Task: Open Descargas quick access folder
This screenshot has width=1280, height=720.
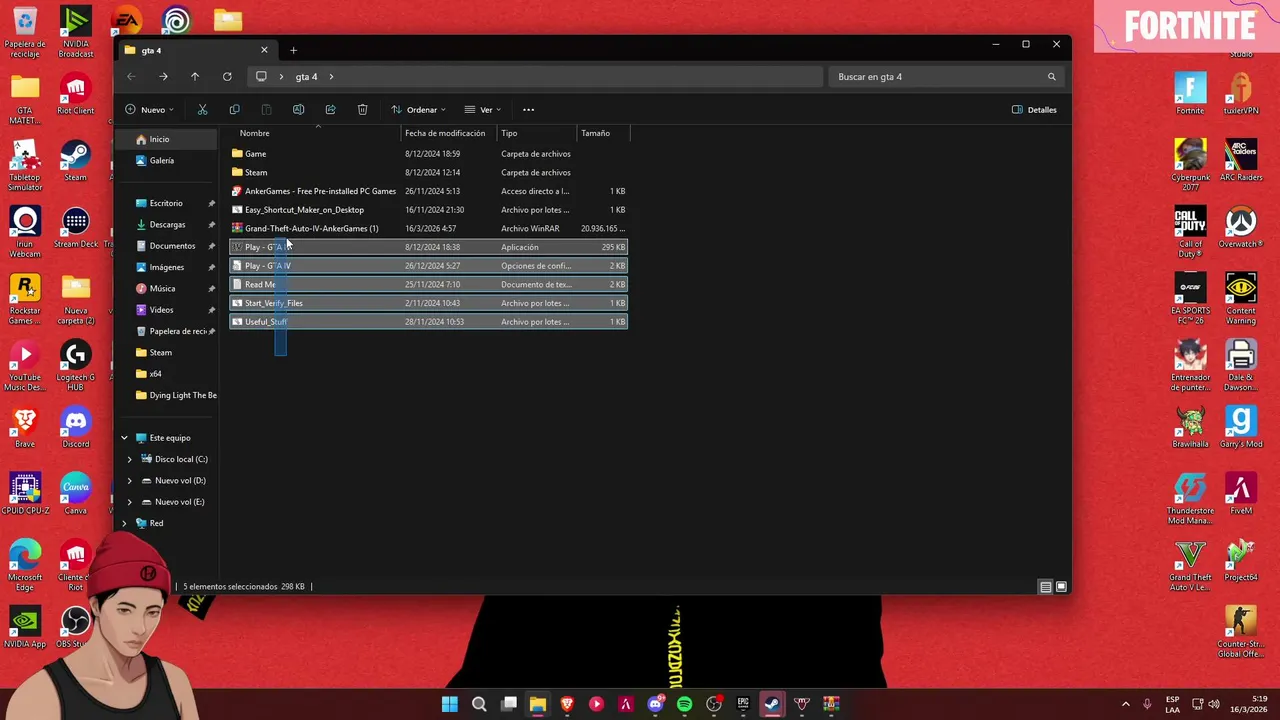Action: pyautogui.click(x=168, y=225)
